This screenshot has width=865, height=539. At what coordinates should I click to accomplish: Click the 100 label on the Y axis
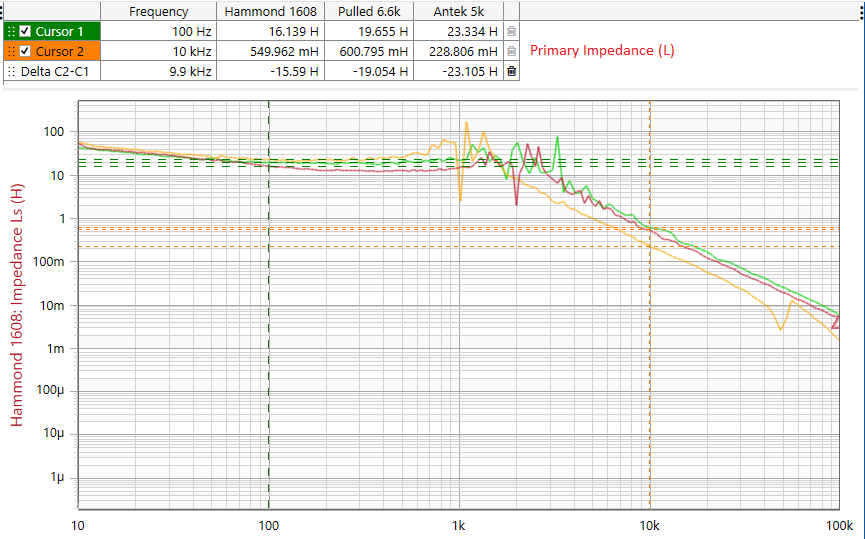click(x=54, y=132)
